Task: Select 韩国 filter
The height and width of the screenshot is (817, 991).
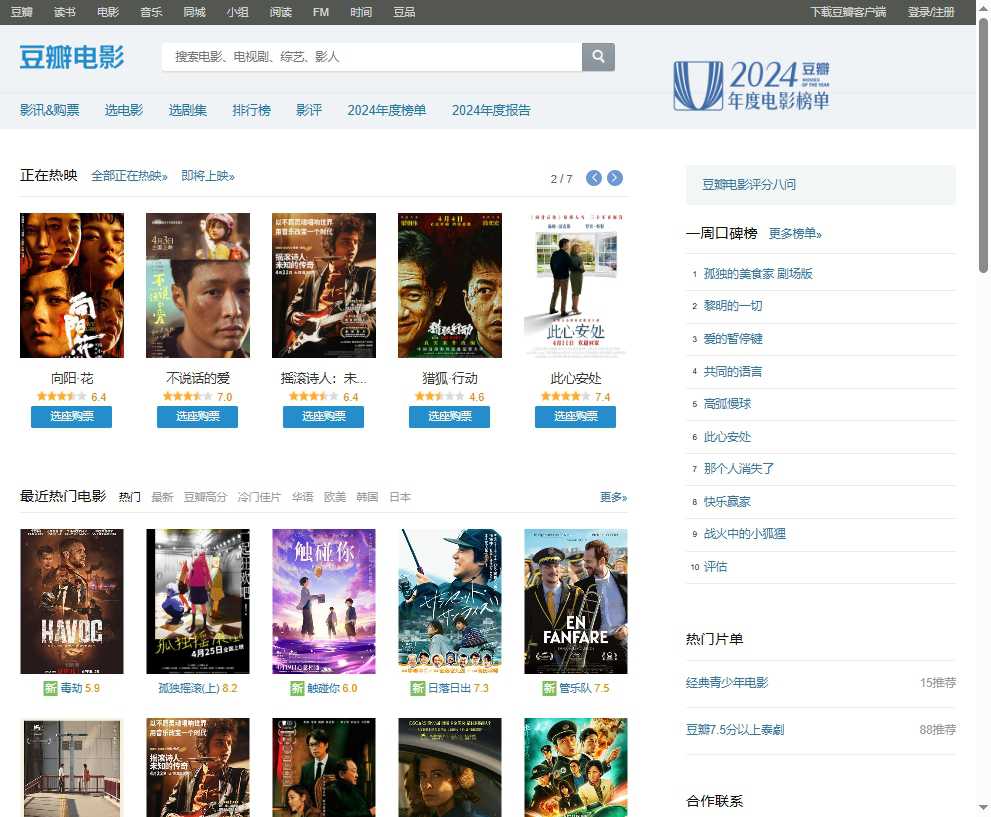Action: [x=367, y=497]
